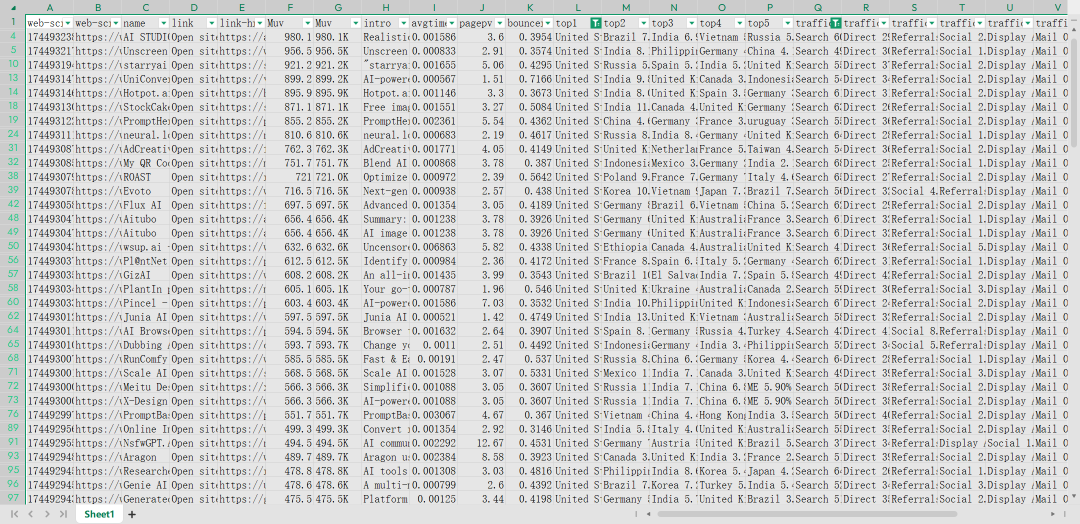Select the name cell "Genie AI"
1080x524 pixels.
pyautogui.click(x=146, y=485)
